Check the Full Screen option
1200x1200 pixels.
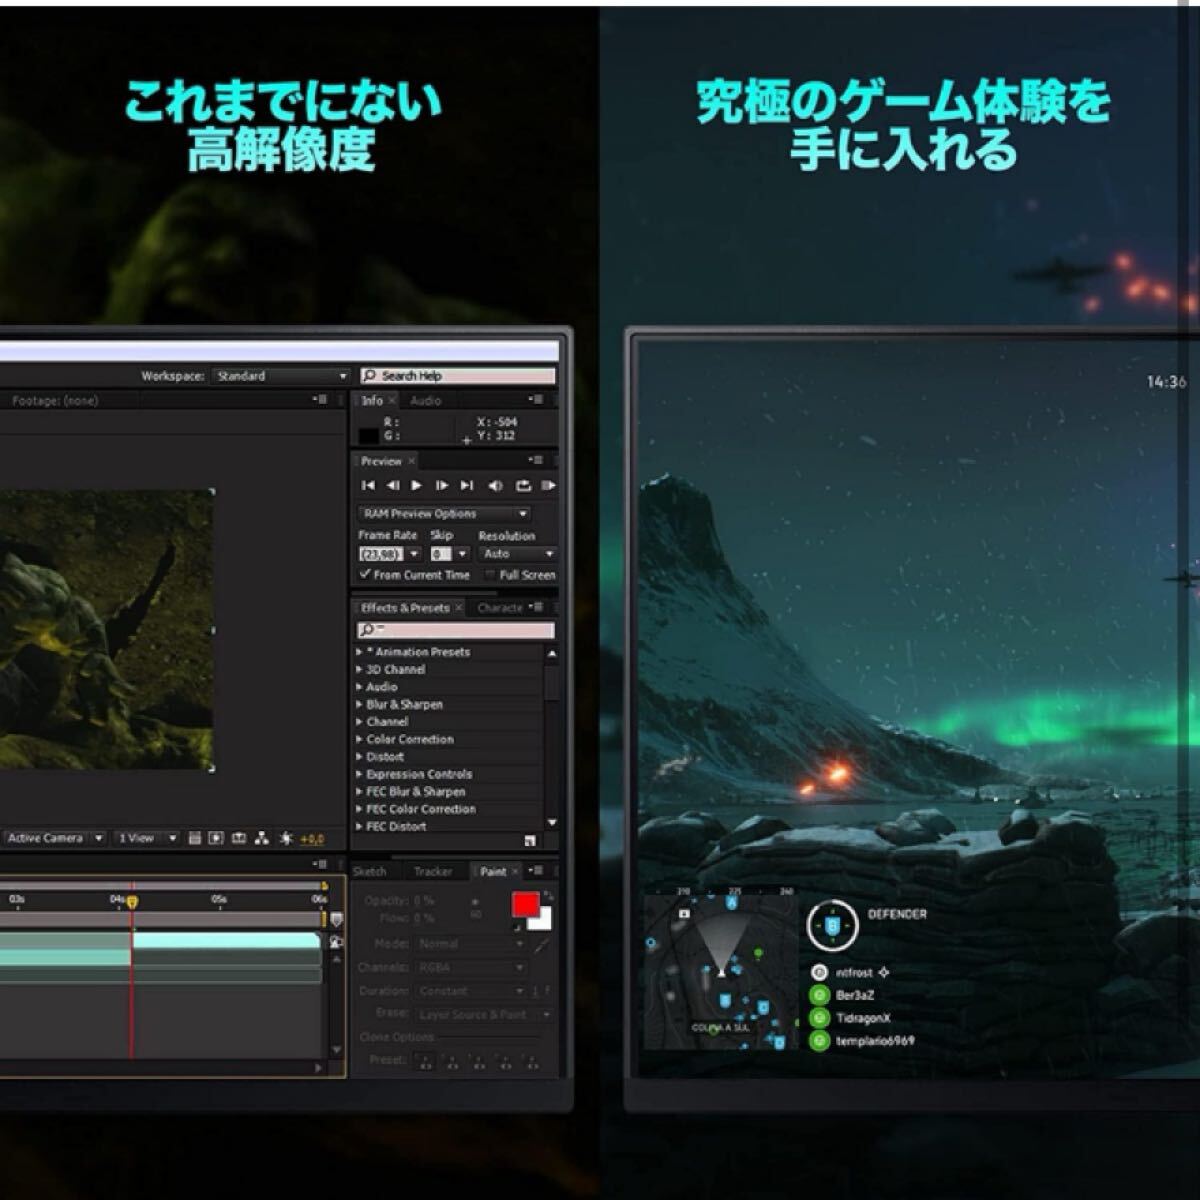tap(490, 575)
